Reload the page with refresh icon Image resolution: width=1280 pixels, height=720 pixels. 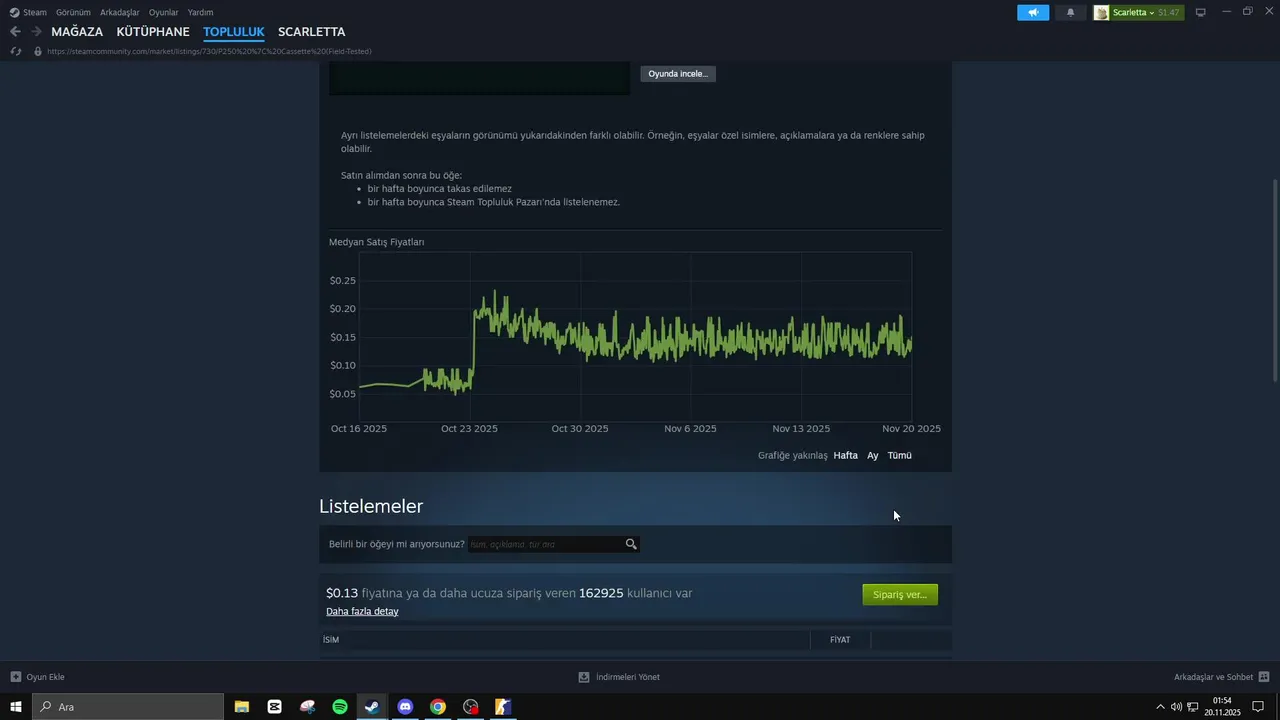(x=16, y=51)
